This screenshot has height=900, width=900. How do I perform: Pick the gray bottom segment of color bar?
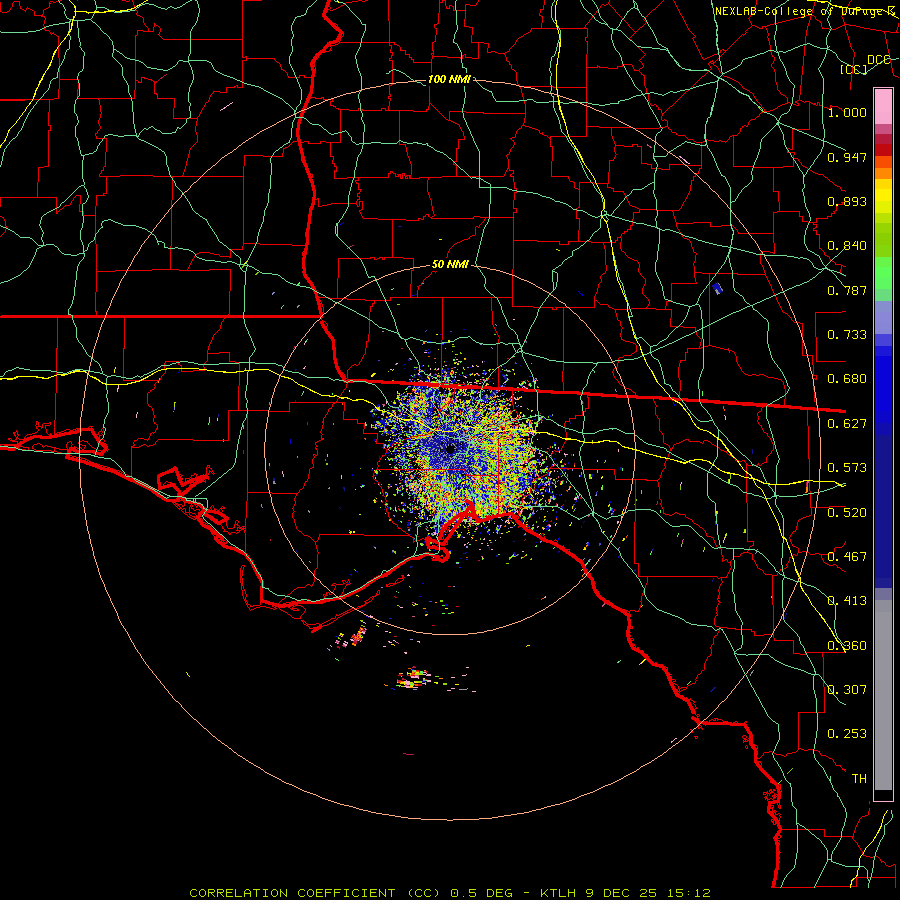click(883, 695)
